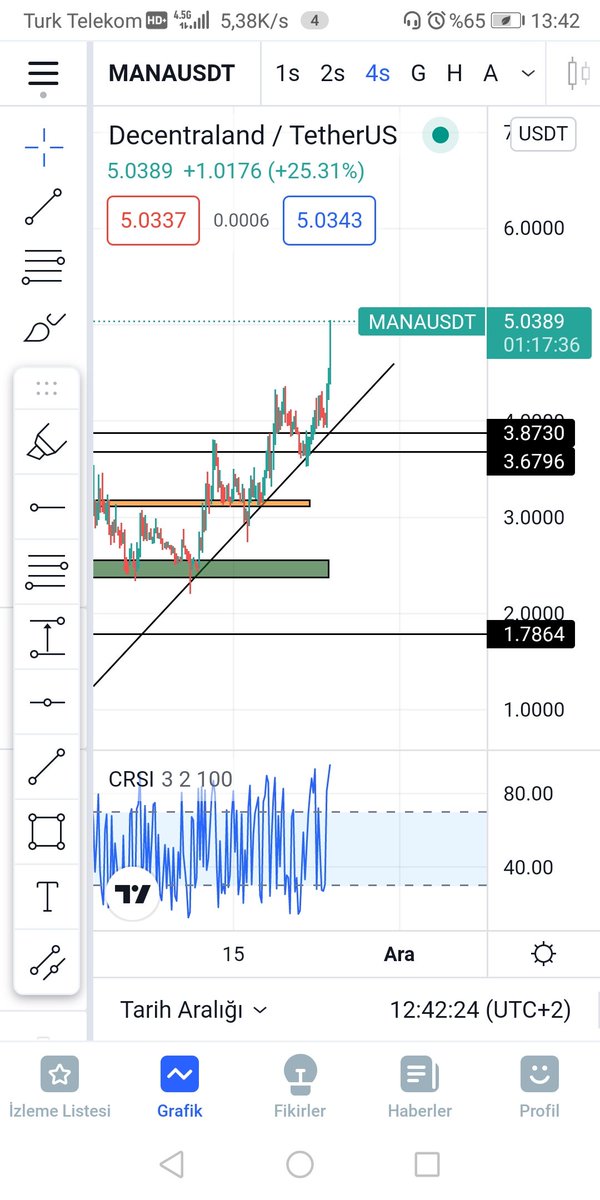Open the hamburger main menu

click(x=43, y=73)
